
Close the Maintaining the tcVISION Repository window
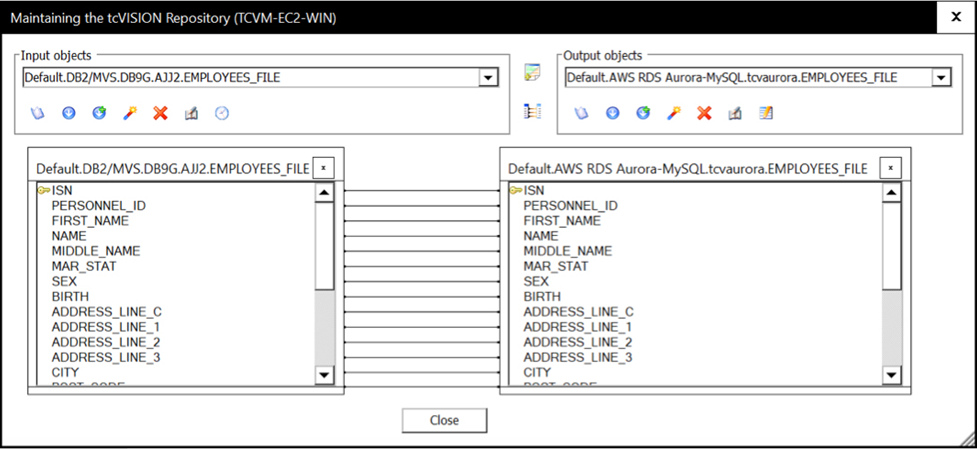[x=955, y=17]
